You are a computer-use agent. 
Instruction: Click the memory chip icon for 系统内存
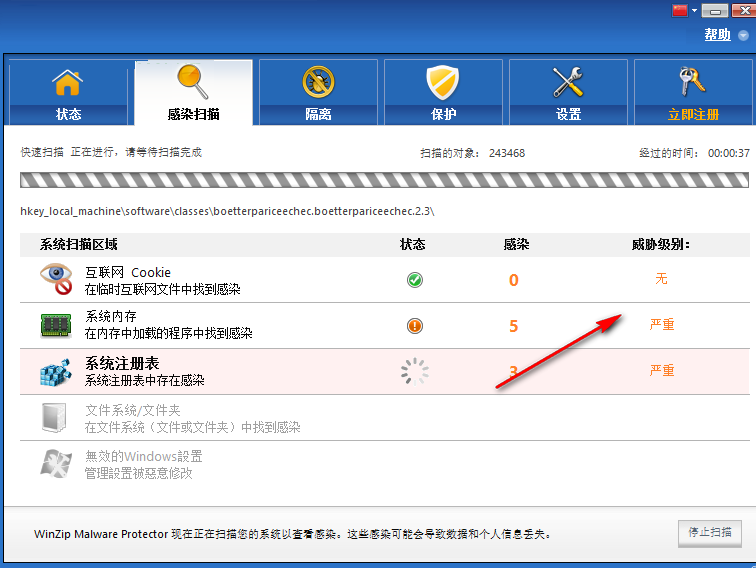point(56,325)
